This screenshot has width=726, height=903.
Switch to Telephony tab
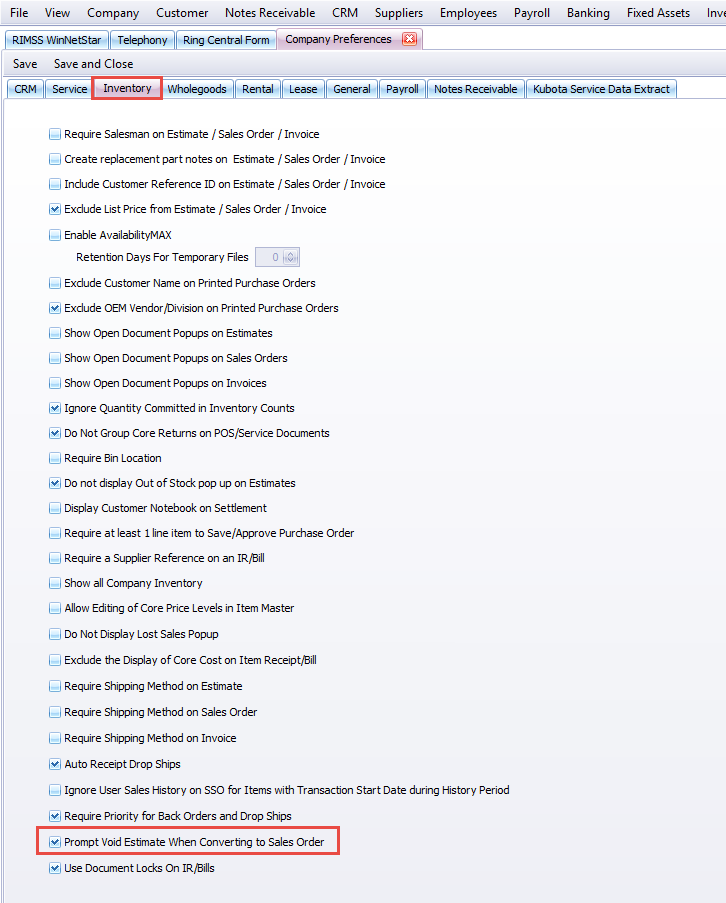click(x=142, y=40)
